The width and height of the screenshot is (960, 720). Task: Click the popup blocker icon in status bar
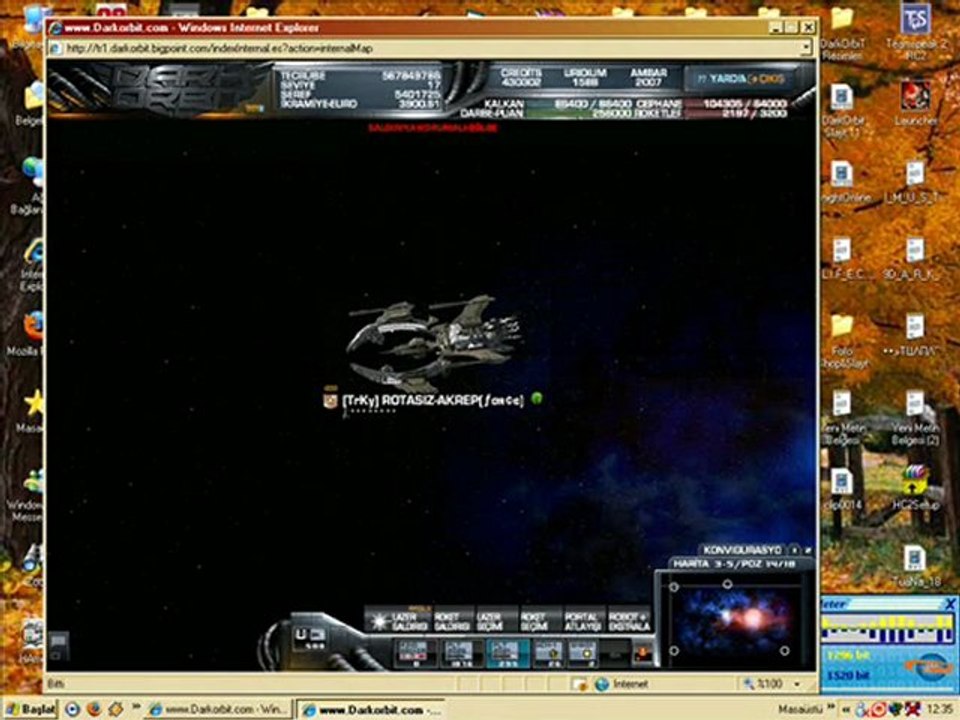click(x=579, y=684)
